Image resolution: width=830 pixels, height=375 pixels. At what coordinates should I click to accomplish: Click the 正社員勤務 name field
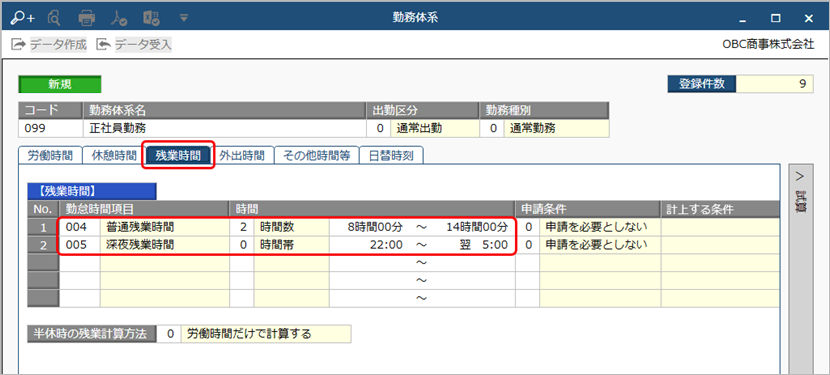224,128
